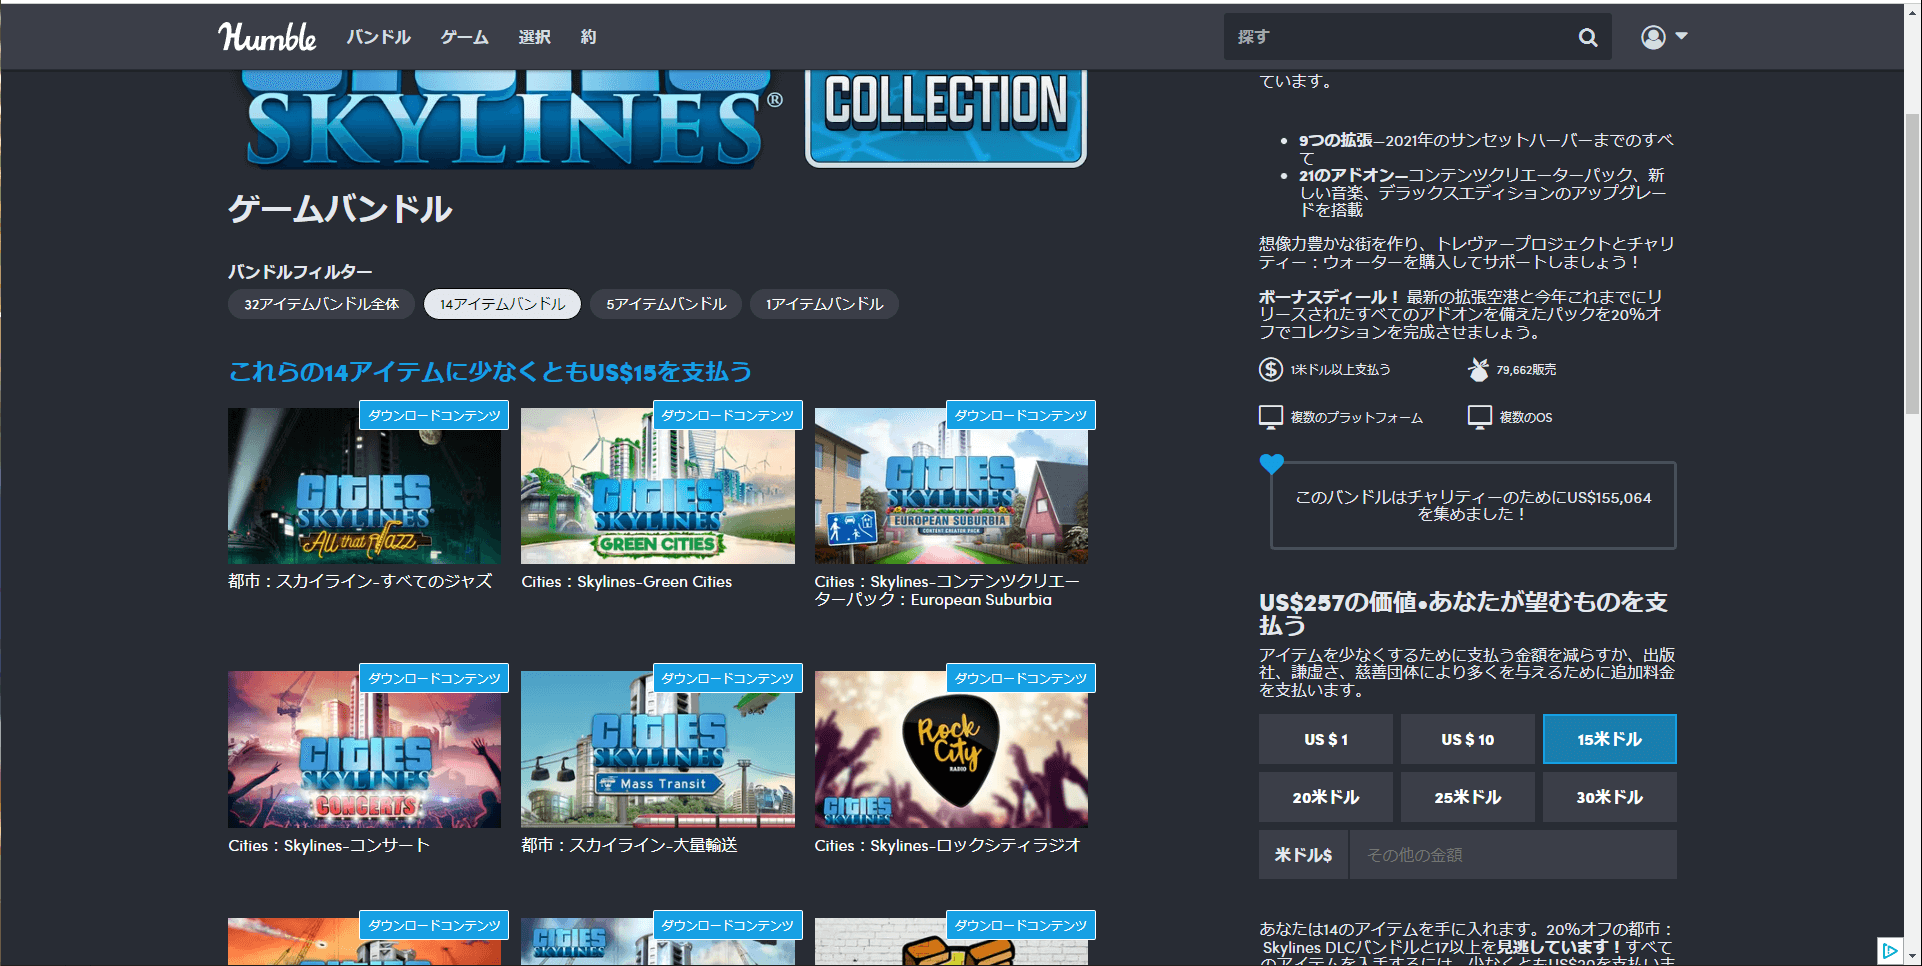The width and height of the screenshot is (1922, 966).
Task: Open the Green Cities thumbnail
Action: pyautogui.click(x=658, y=486)
